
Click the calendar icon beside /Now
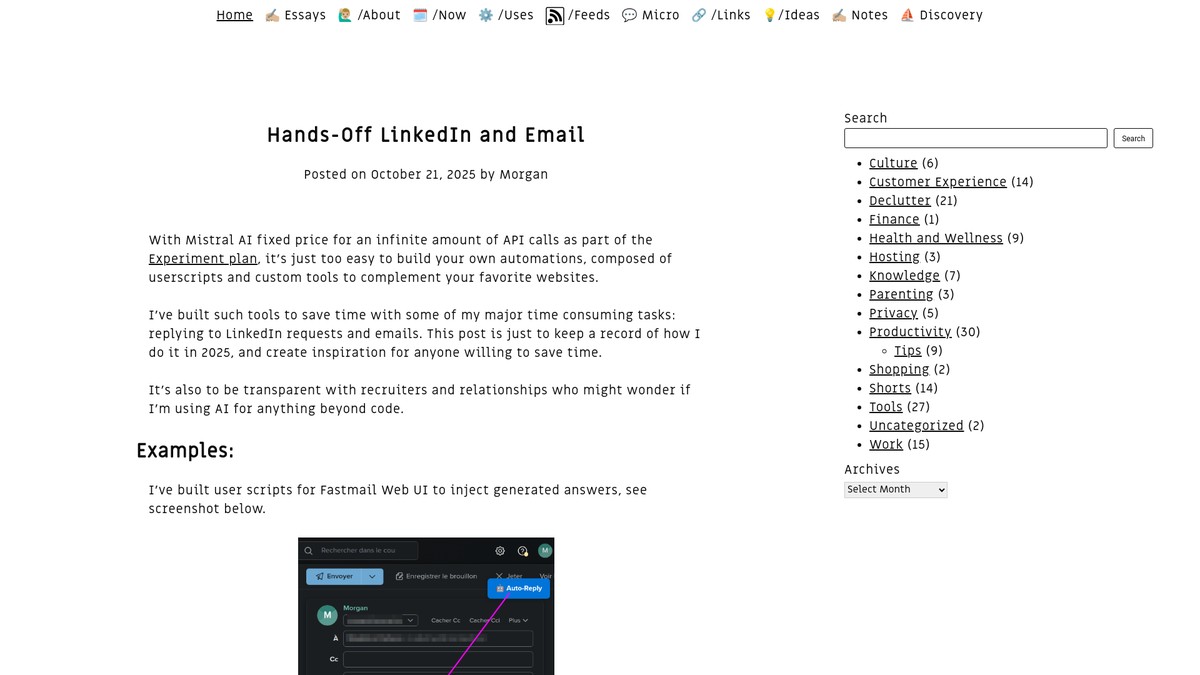tap(420, 15)
